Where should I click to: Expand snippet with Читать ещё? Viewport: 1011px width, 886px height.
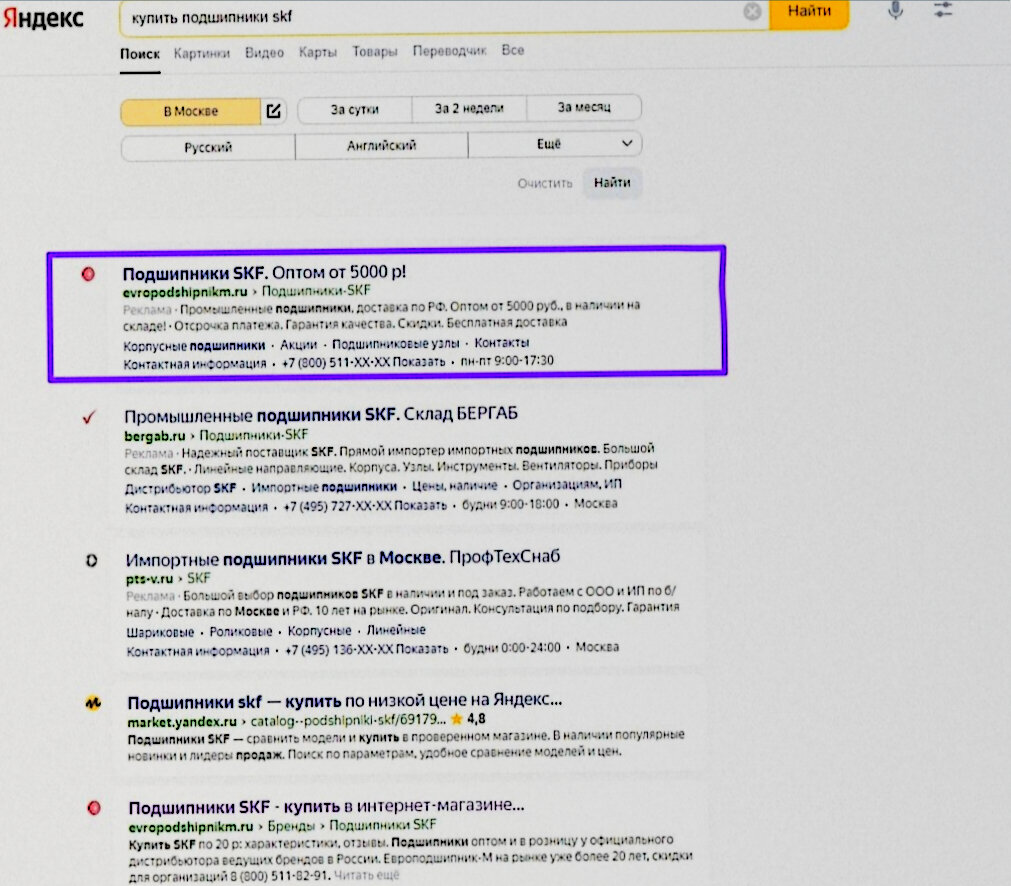pyautogui.click(x=367, y=875)
